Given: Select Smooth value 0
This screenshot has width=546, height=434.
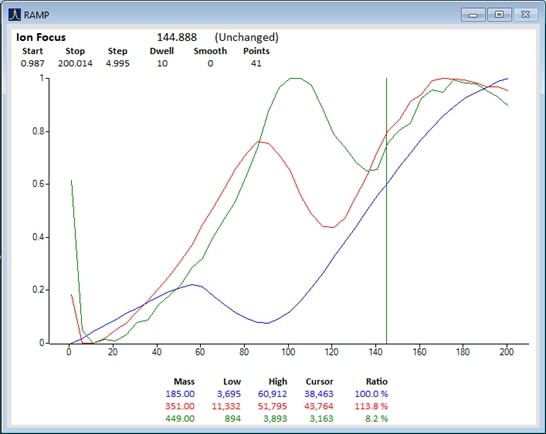Looking at the screenshot, I should point(210,63).
